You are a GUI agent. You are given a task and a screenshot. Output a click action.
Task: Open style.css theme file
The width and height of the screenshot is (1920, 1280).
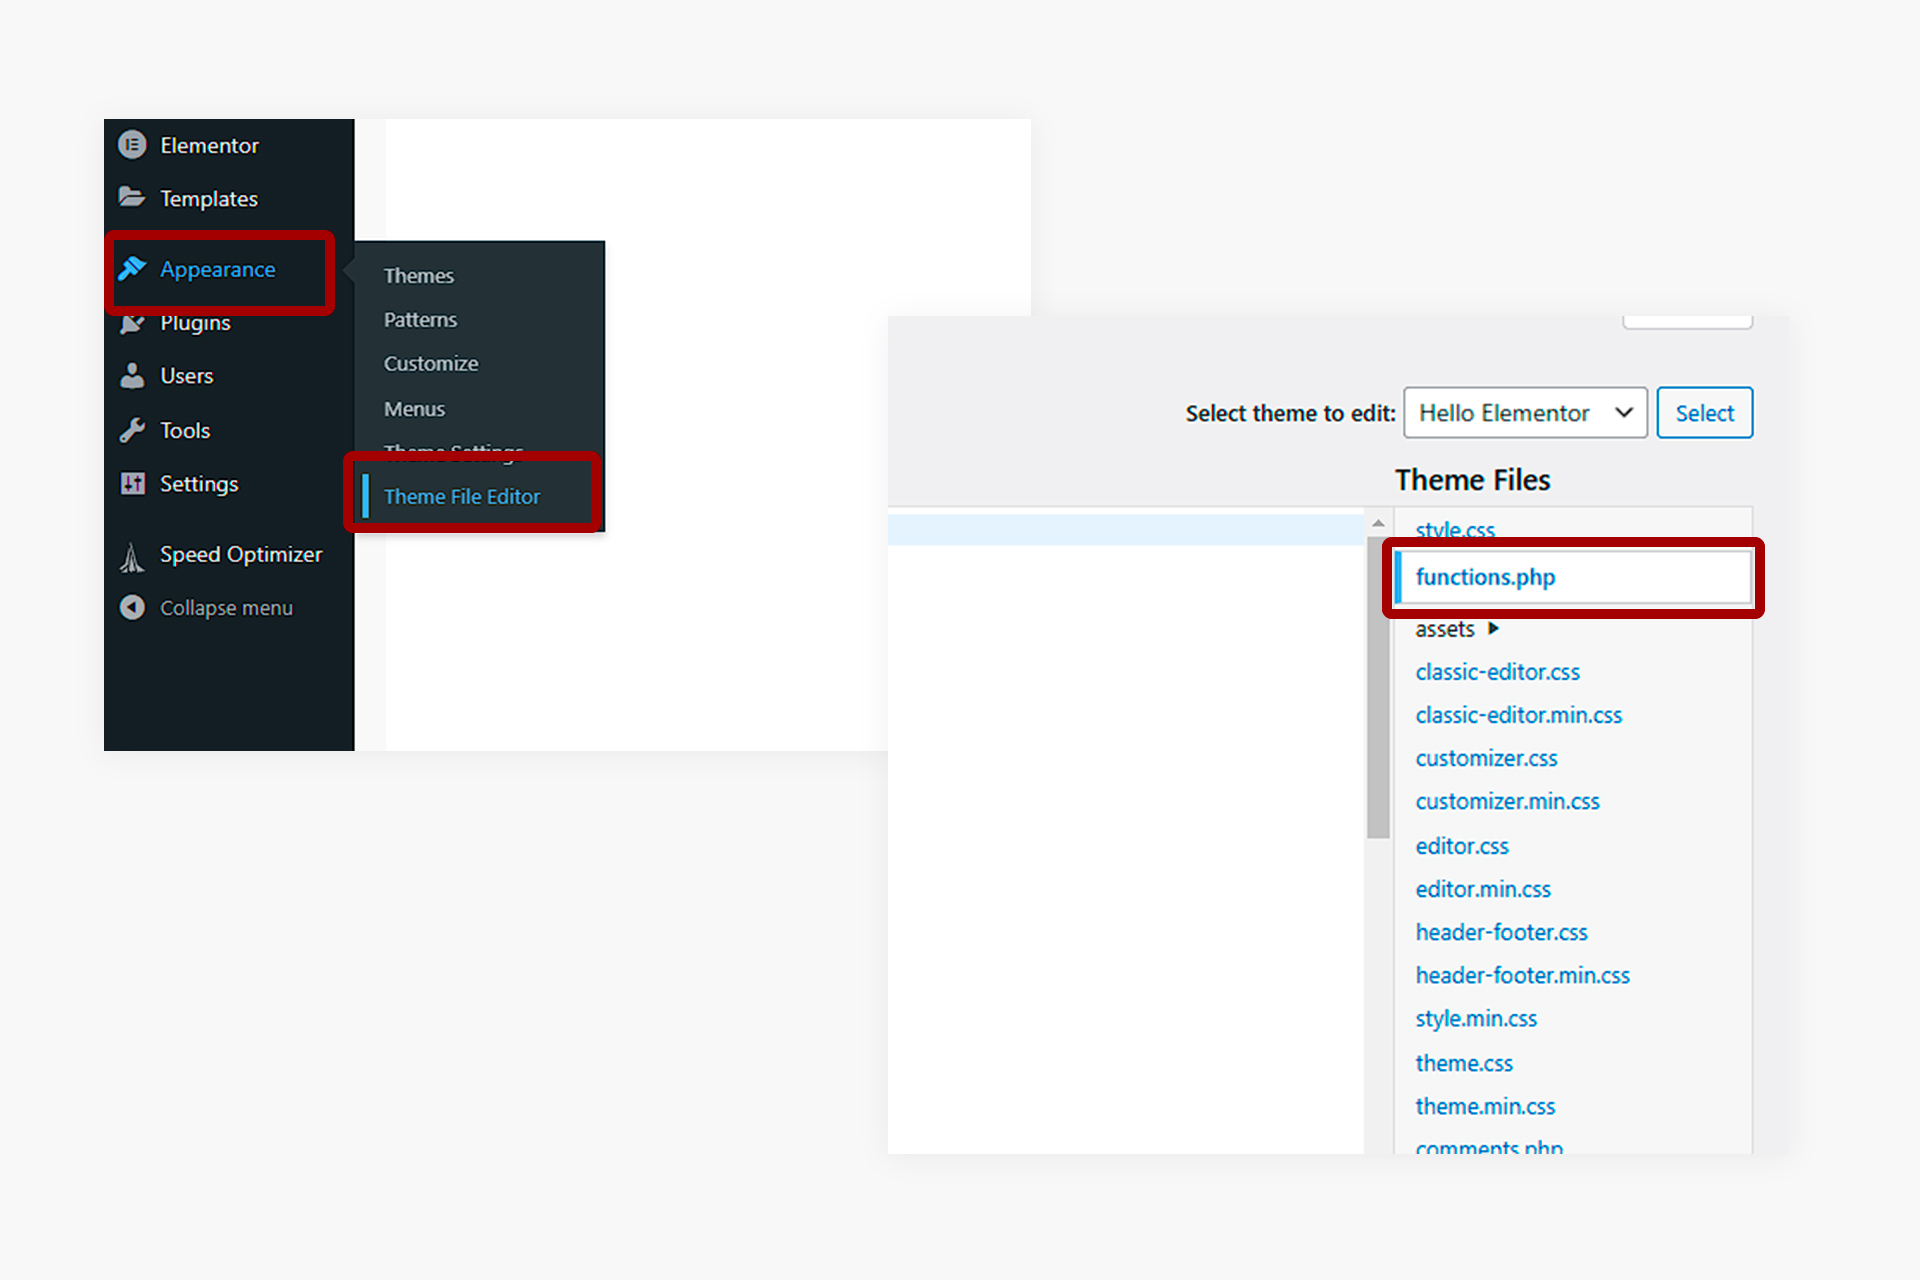pyautogui.click(x=1455, y=530)
